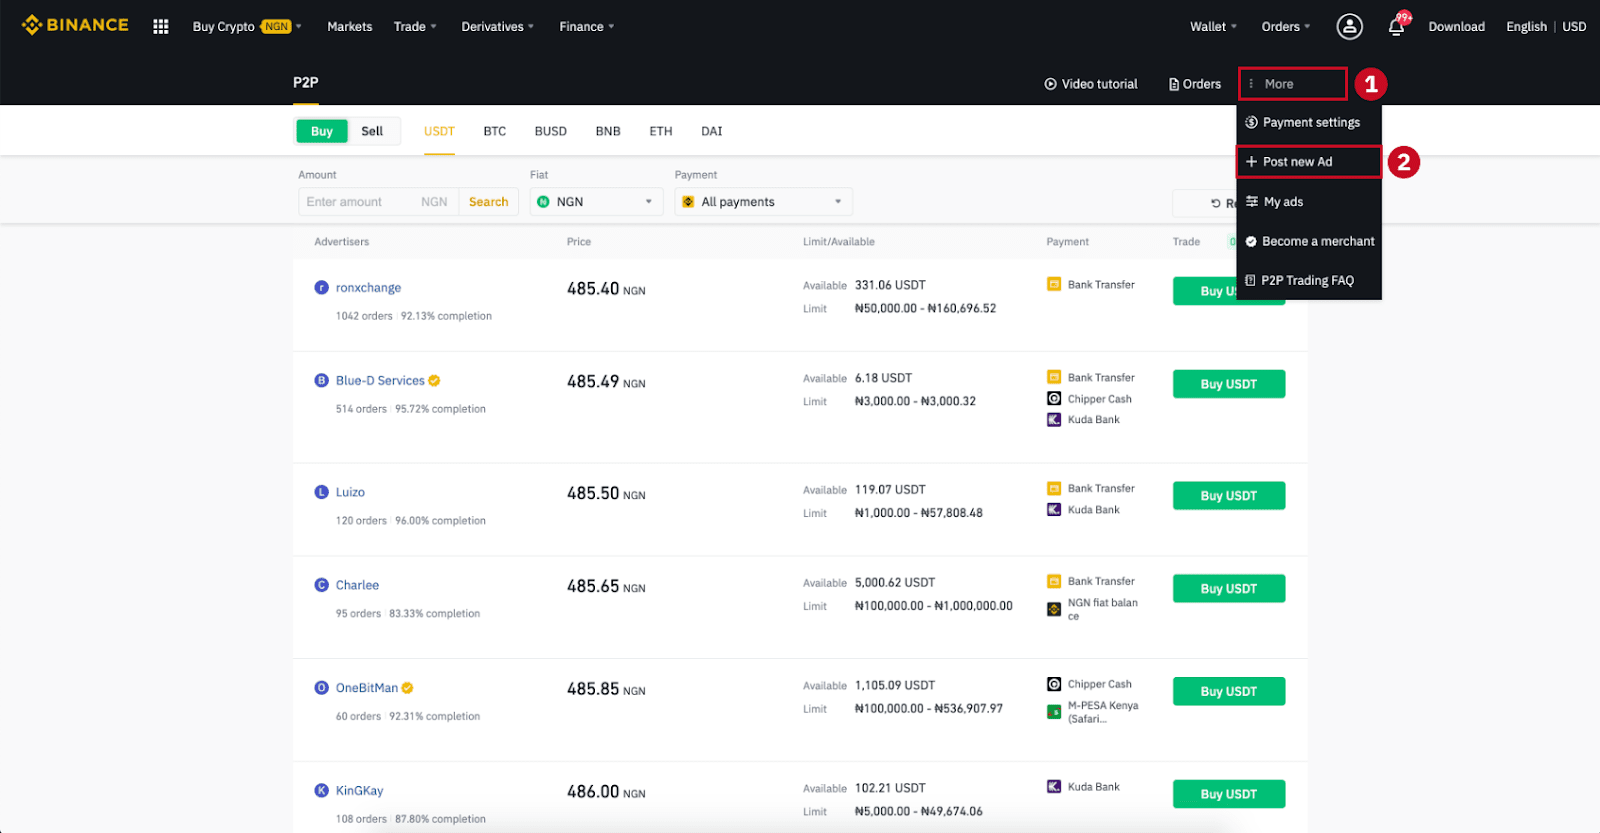Open the Markets link
Viewport: 1600px width, 833px height.
click(349, 26)
